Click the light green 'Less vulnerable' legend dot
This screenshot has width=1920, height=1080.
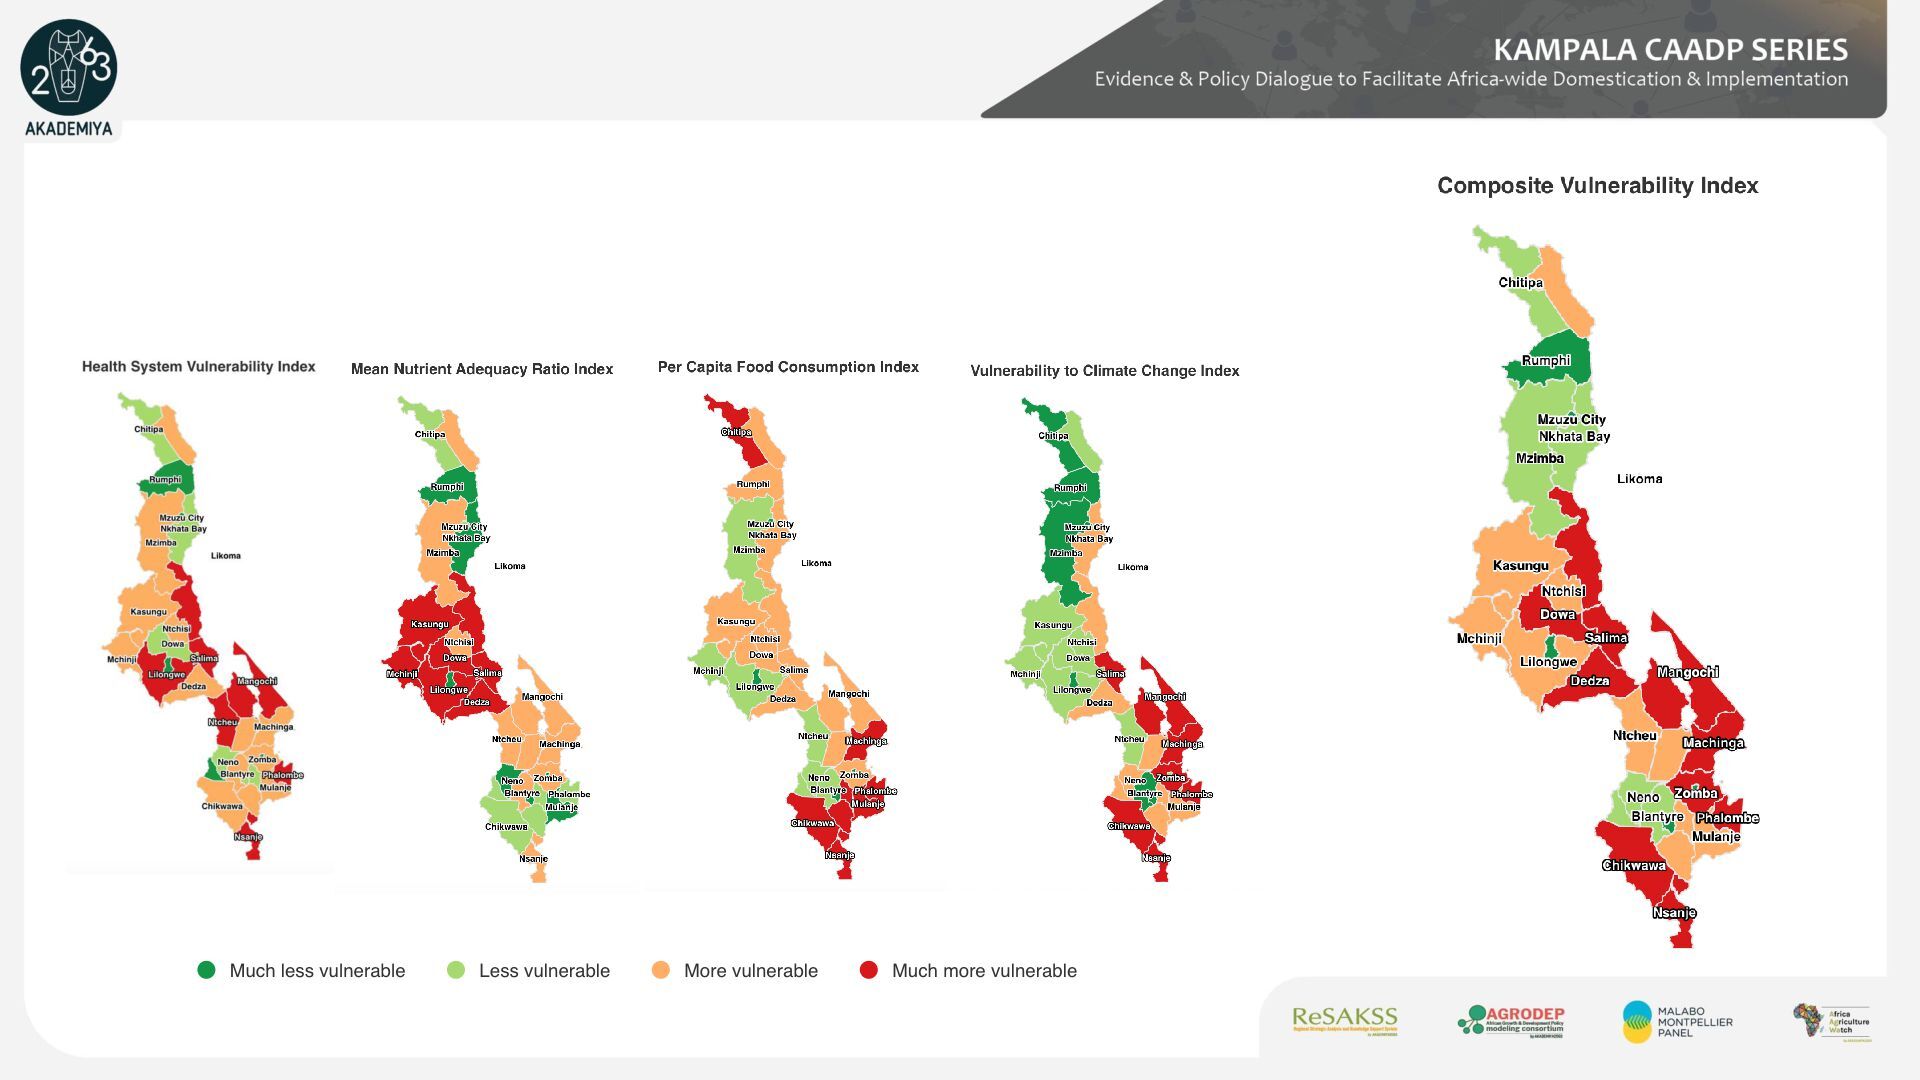pyautogui.click(x=456, y=970)
